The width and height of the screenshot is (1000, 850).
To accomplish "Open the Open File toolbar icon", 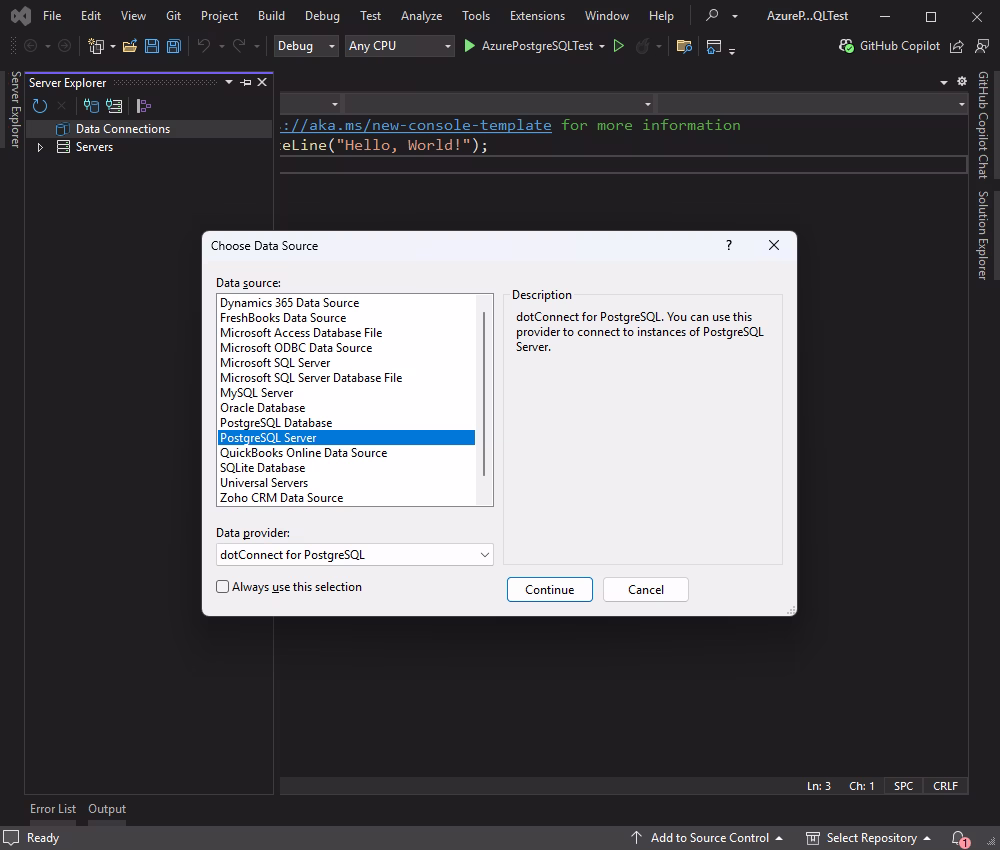I will tap(129, 45).
